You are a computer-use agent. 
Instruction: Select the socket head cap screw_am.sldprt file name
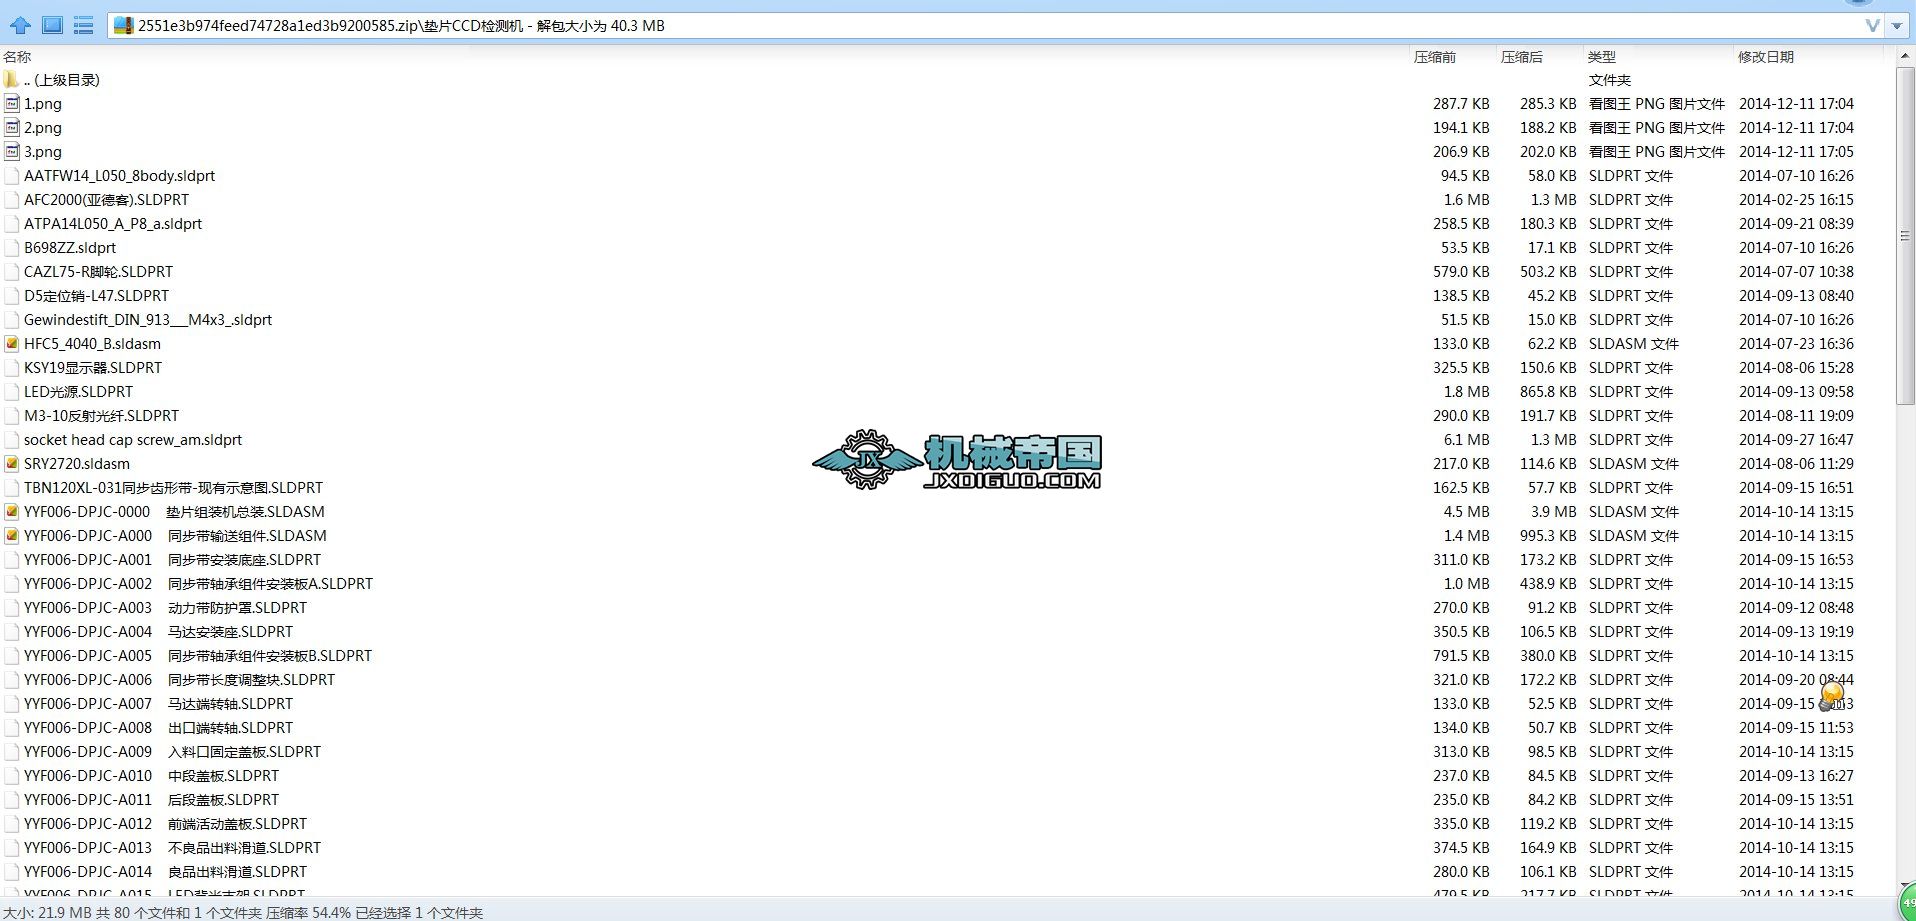[x=133, y=440]
